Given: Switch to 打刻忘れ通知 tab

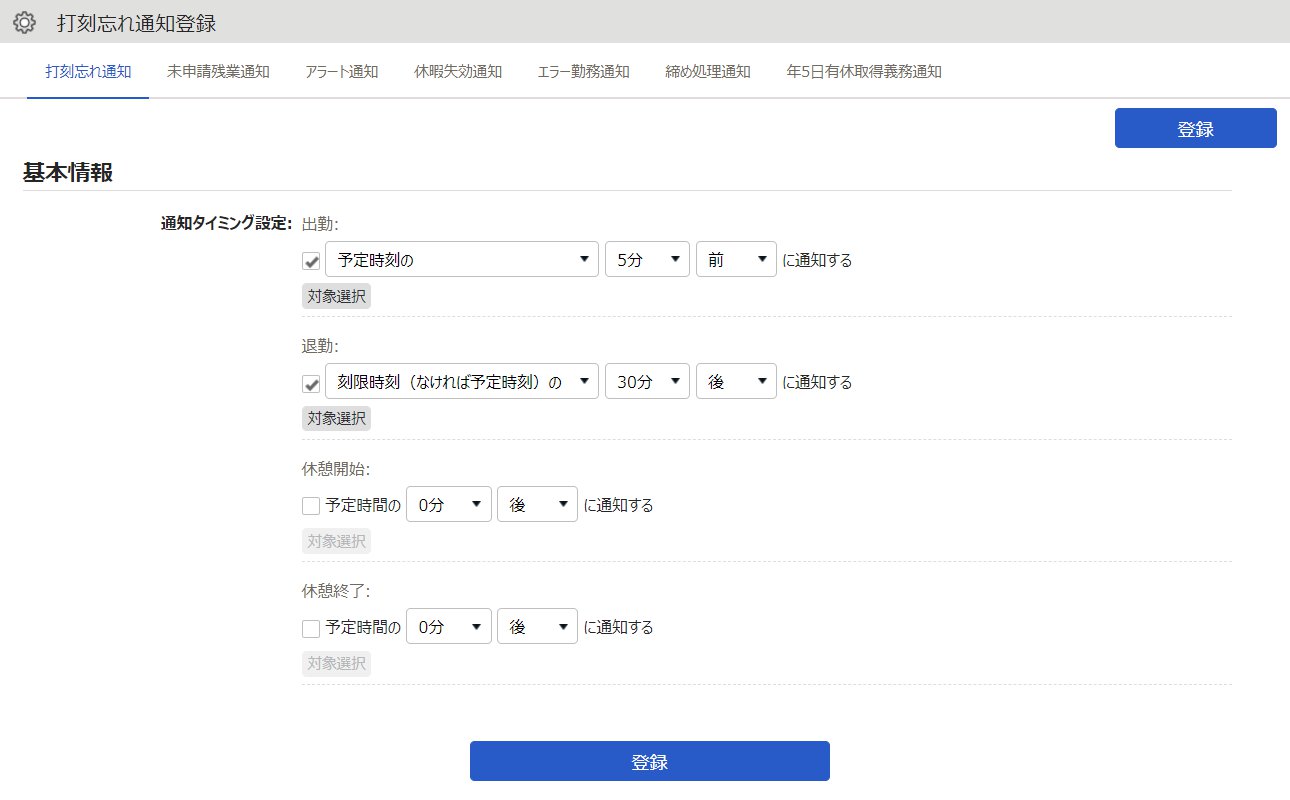Looking at the screenshot, I should (88, 71).
